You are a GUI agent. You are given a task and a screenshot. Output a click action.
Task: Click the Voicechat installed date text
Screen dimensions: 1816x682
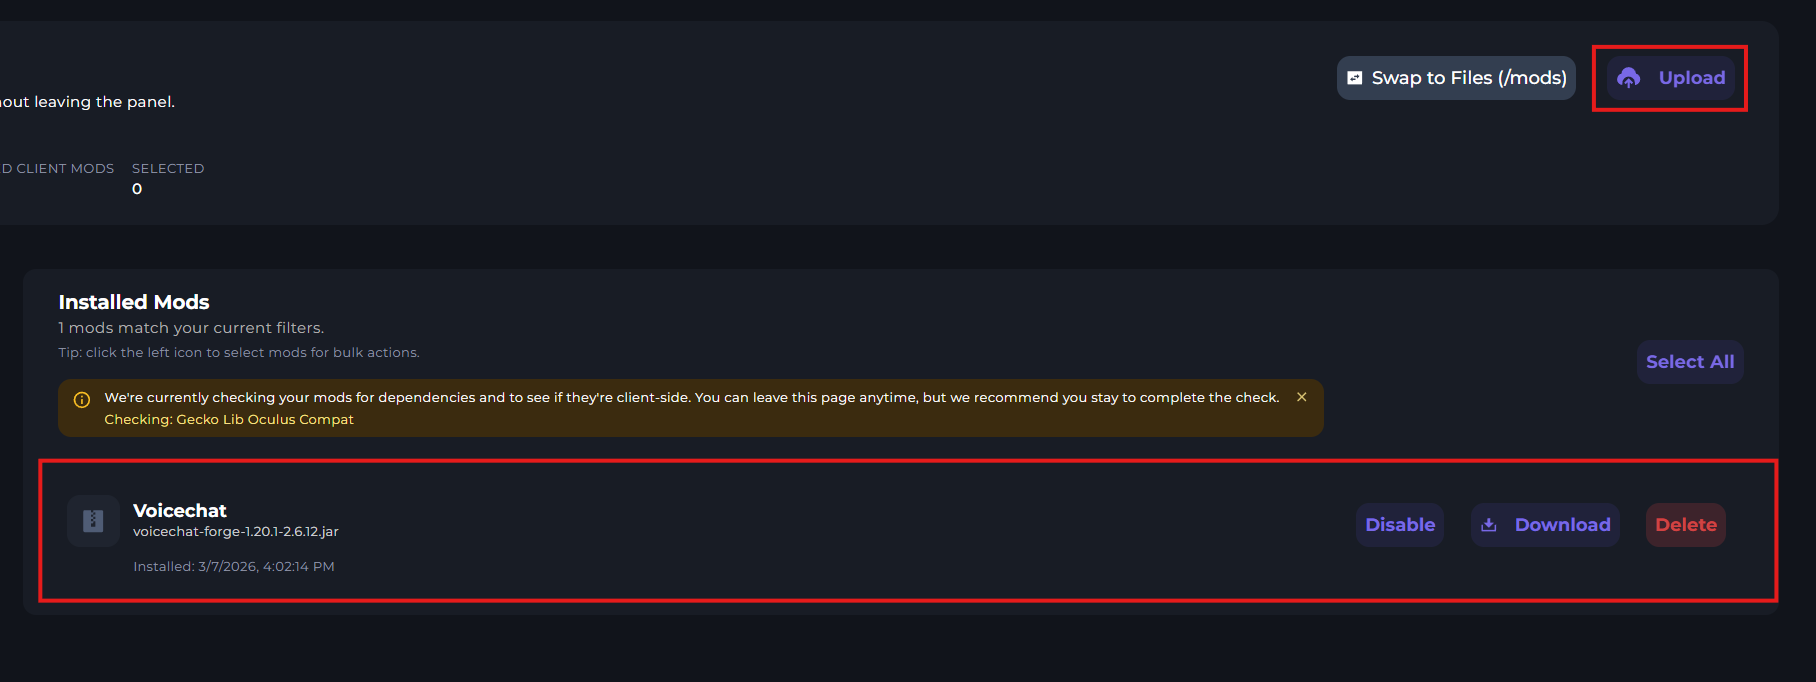[x=234, y=566]
